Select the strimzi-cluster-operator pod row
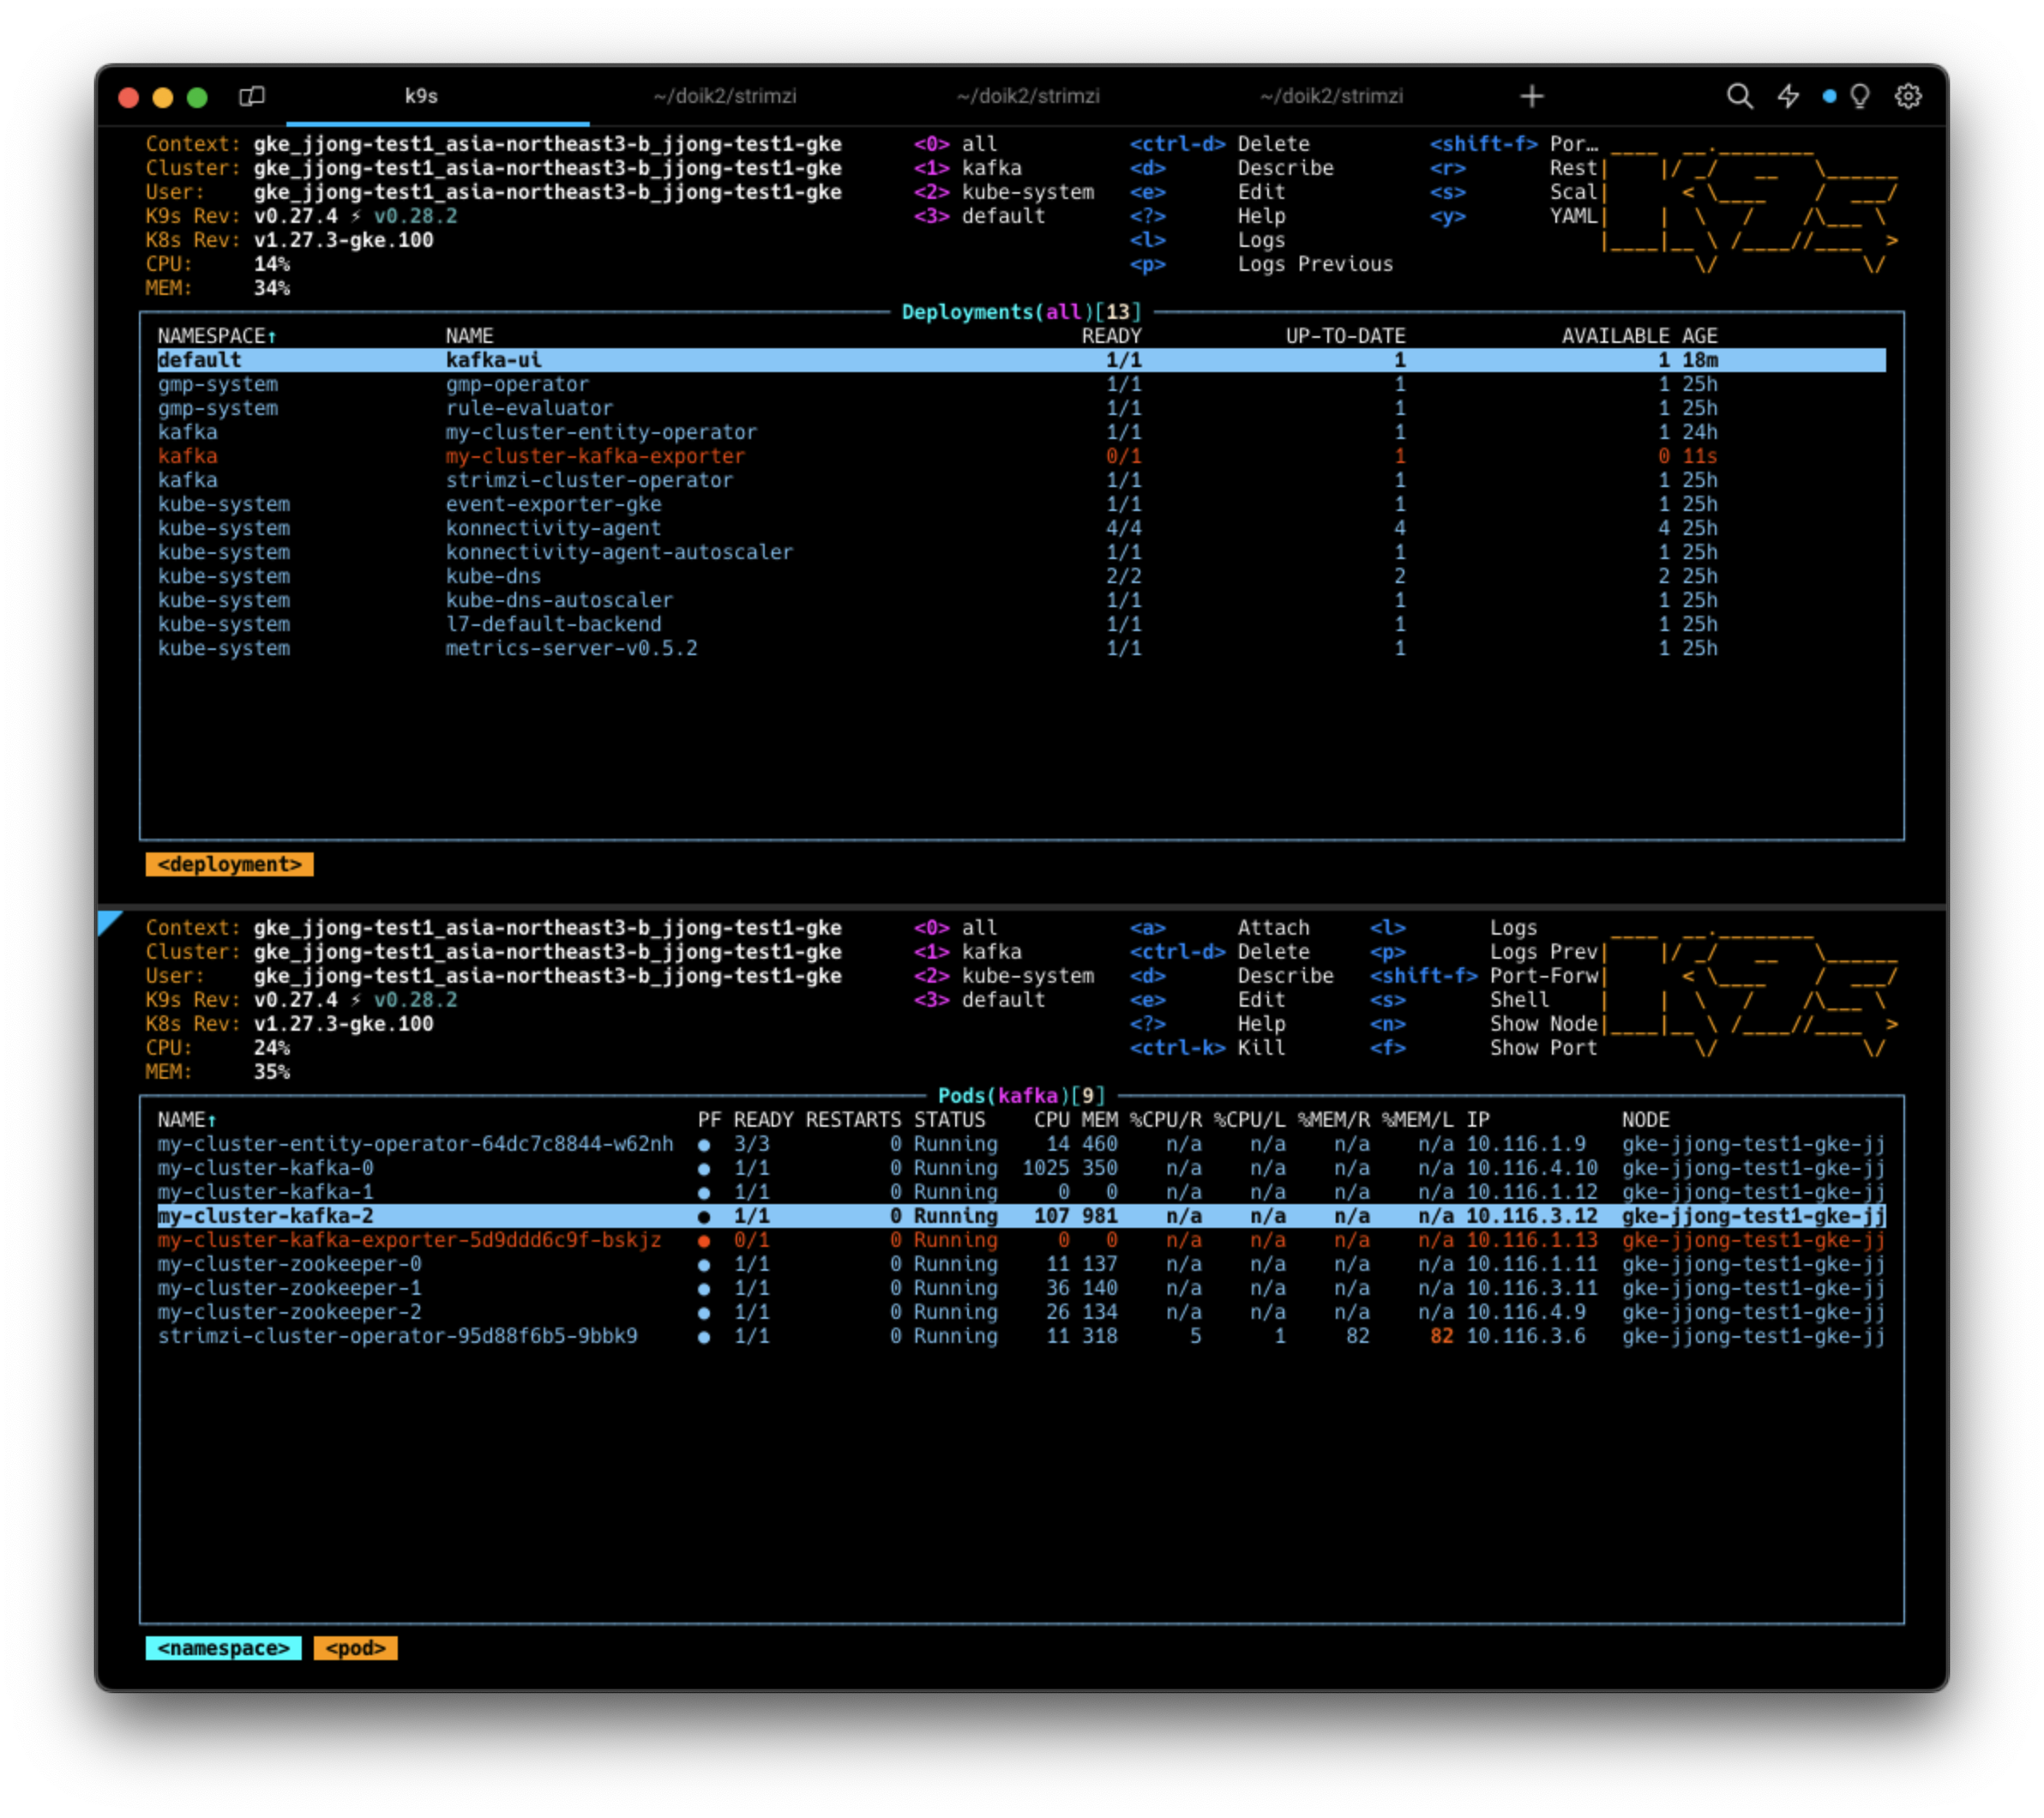The width and height of the screenshot is (2044, 1818). click(x=397, y=1336)
